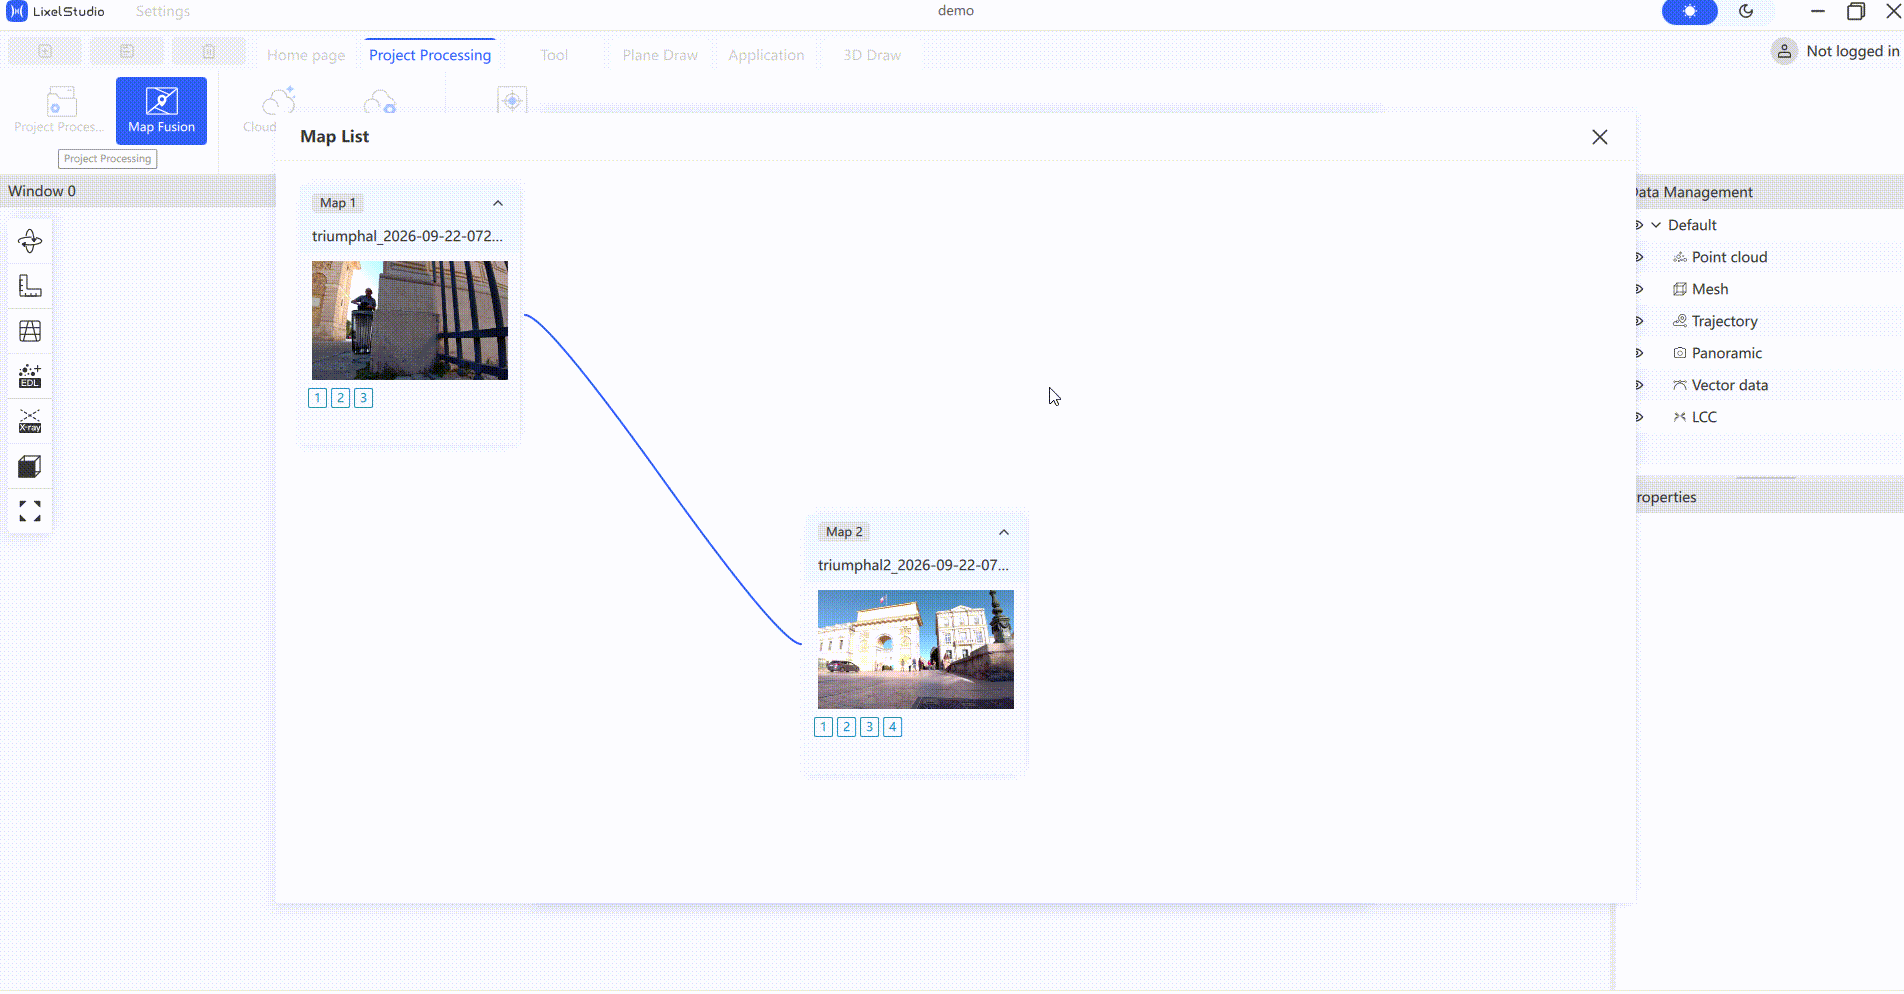Select segment 2 under Map 2
Screen dimensions: 1904x994
click(x=847, y=727)
